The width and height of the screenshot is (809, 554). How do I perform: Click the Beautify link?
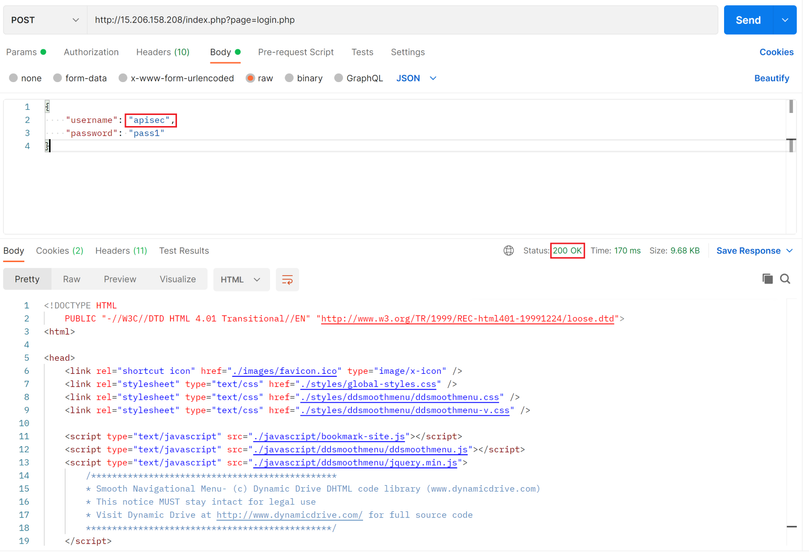coord(771,78)
